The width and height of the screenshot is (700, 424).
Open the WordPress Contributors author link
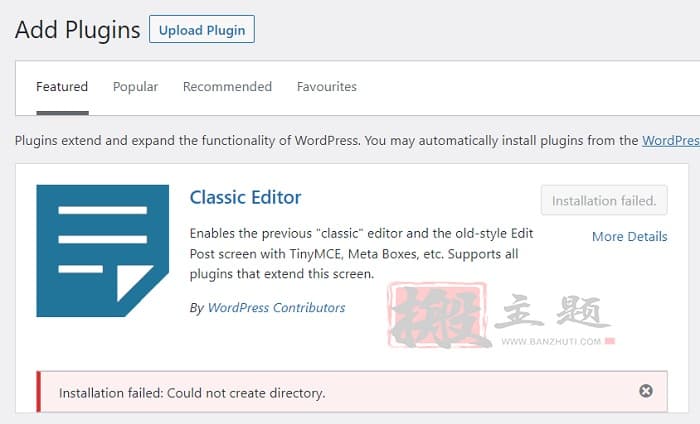point(276,308)
